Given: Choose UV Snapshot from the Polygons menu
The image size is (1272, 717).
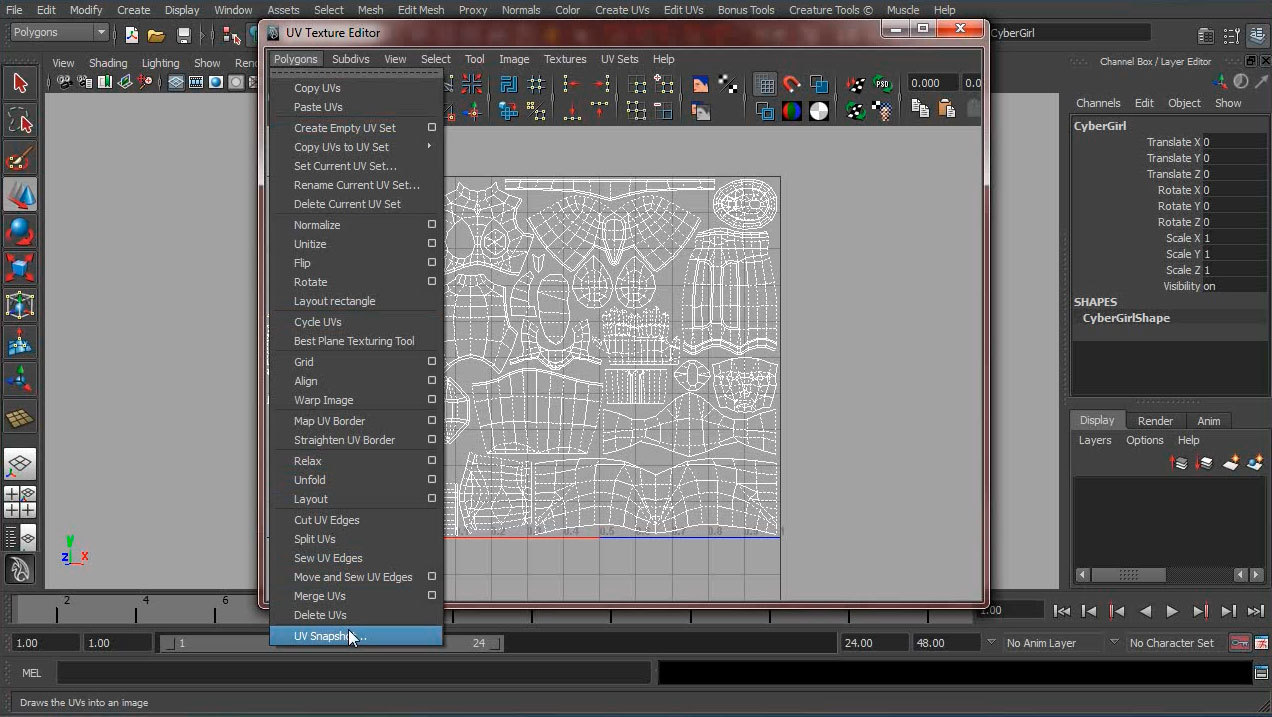Looking at the screenshot, I should (x=330, y=636).
